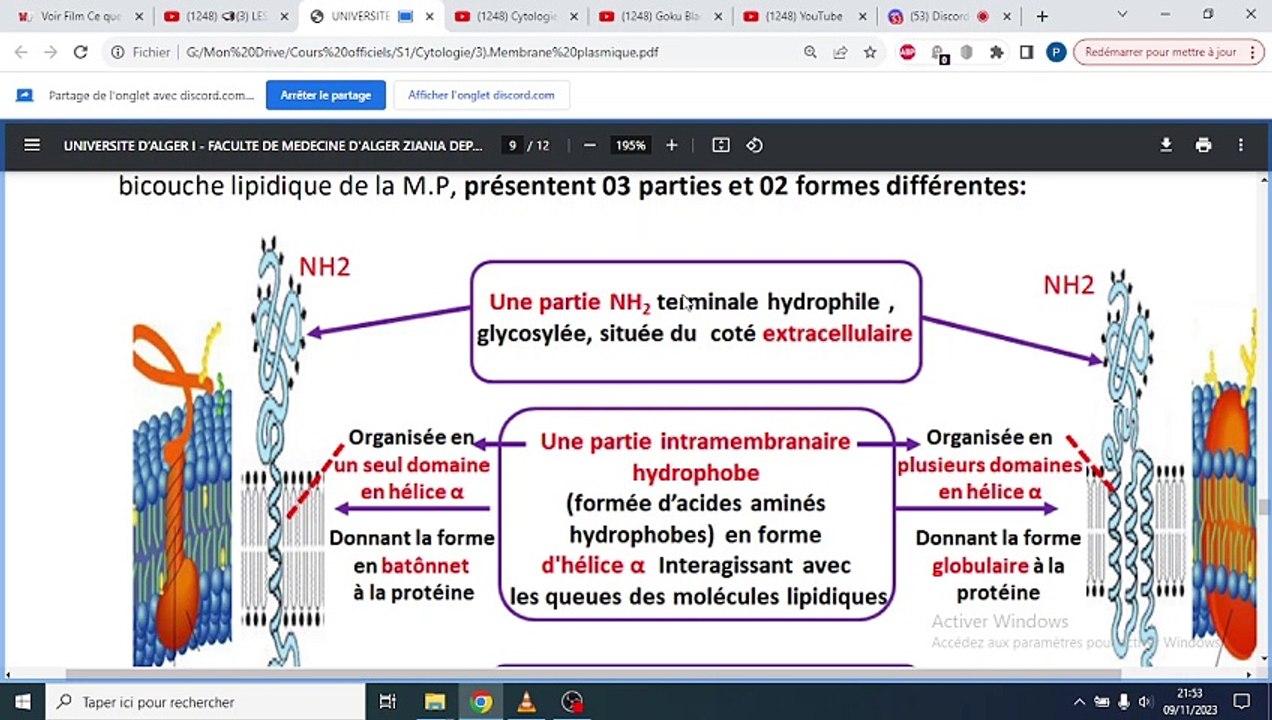Open the AdBlock extension icon
This screenshot has height=720, width=1272.
907,52
